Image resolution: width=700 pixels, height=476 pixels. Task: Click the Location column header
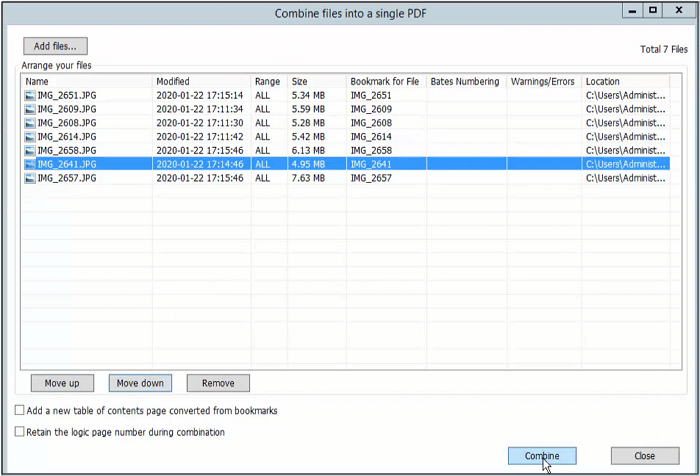[x=625, y=81]
